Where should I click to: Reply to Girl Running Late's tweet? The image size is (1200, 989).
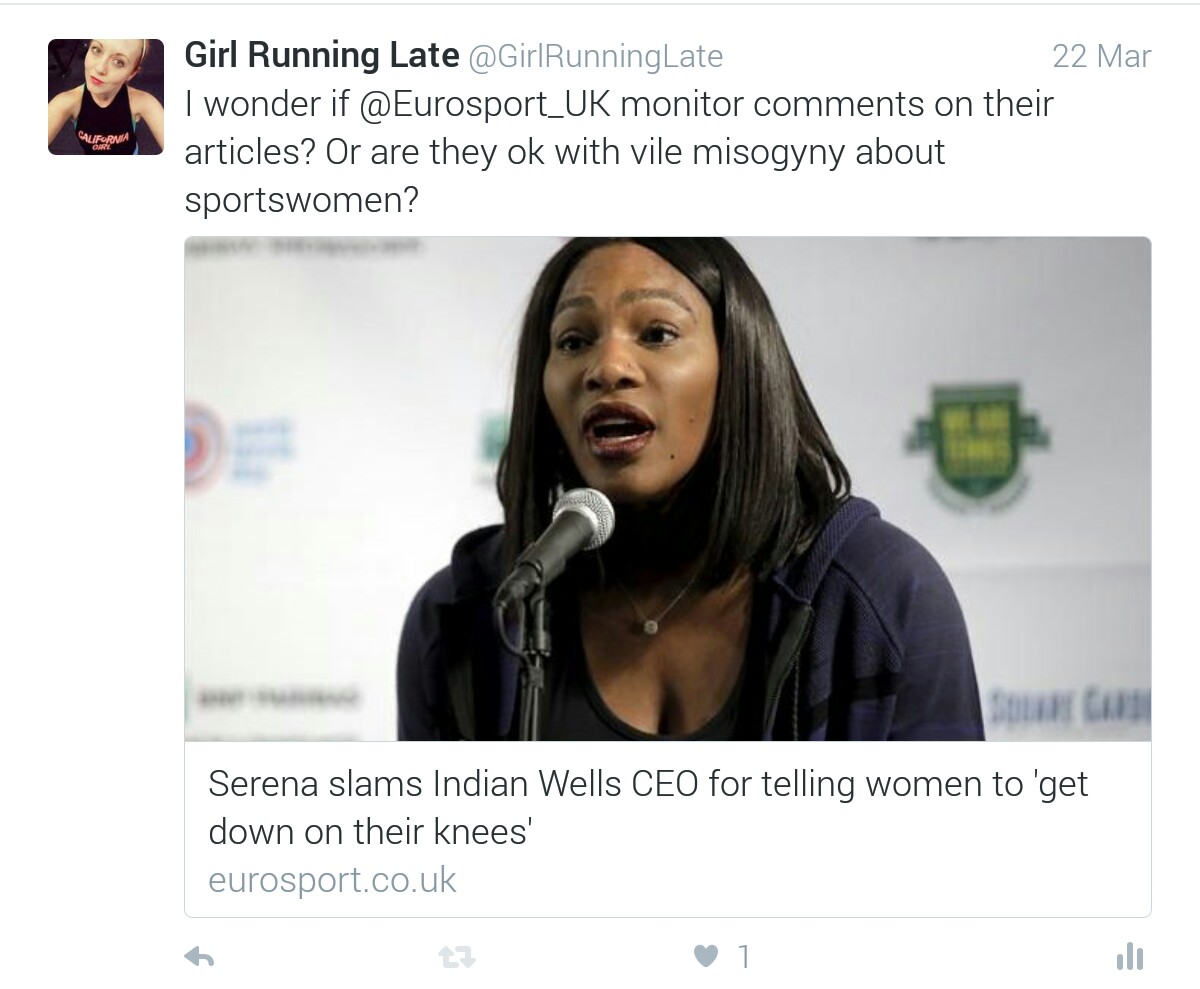pyautogui.click(x=201, y=957)
